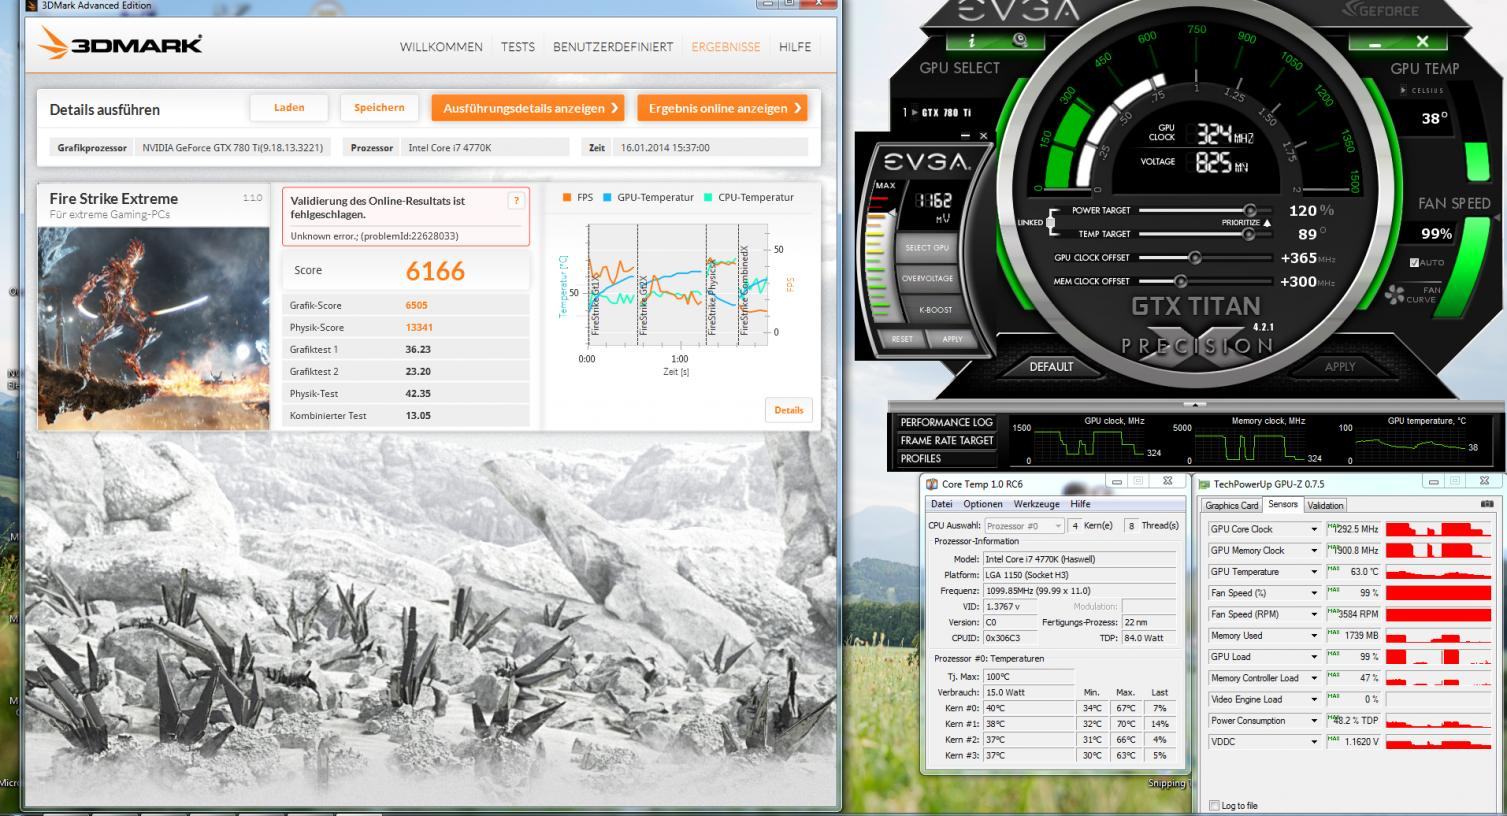Viewport: 1507px width, 816px height.
Task: Go to the WILLKOMMEN tab in 3DMark
Action: coord(441,47)
